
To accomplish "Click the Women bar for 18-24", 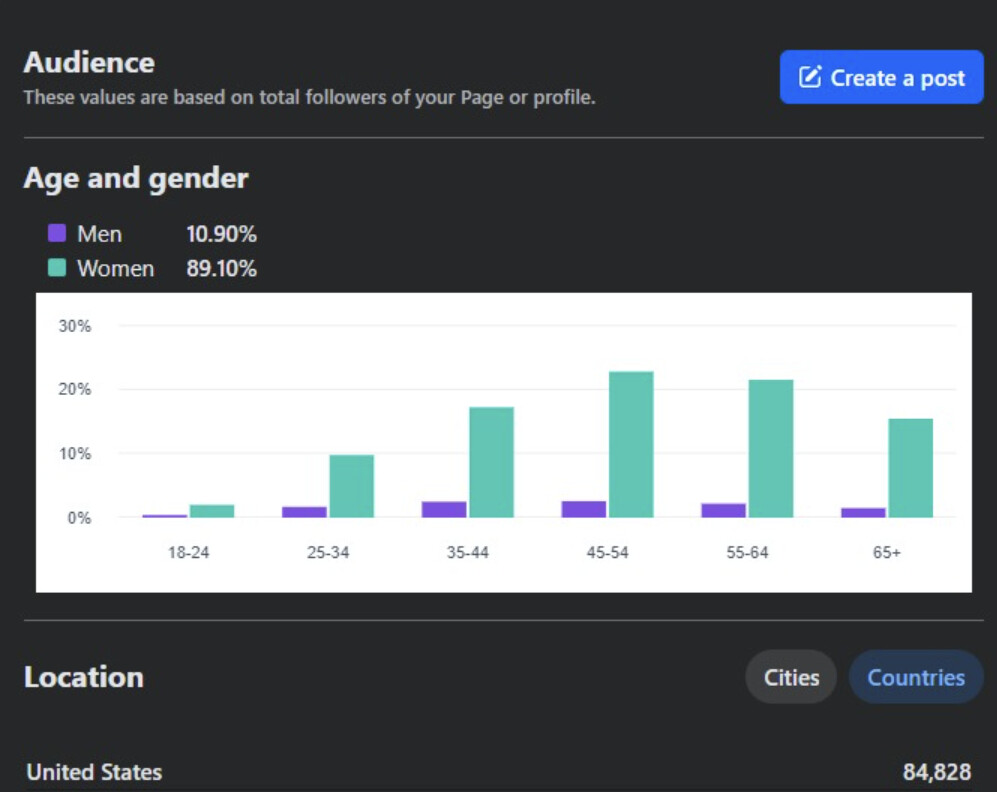I will click(x=212, y=511).
